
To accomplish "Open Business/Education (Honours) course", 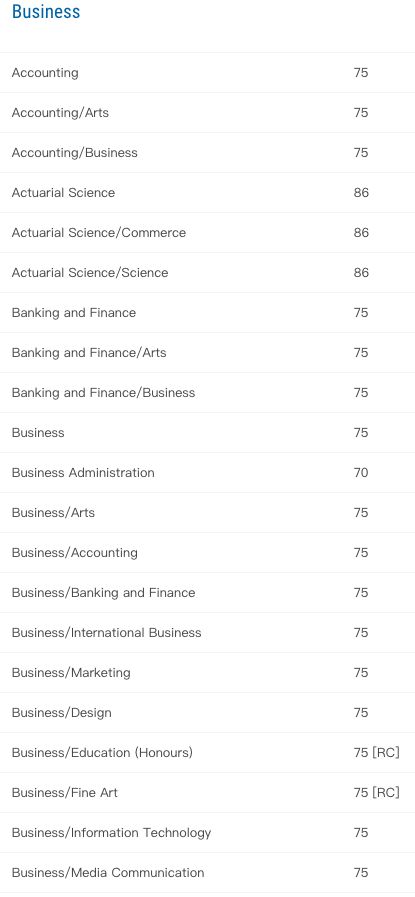I will click(x=207, y=753).
